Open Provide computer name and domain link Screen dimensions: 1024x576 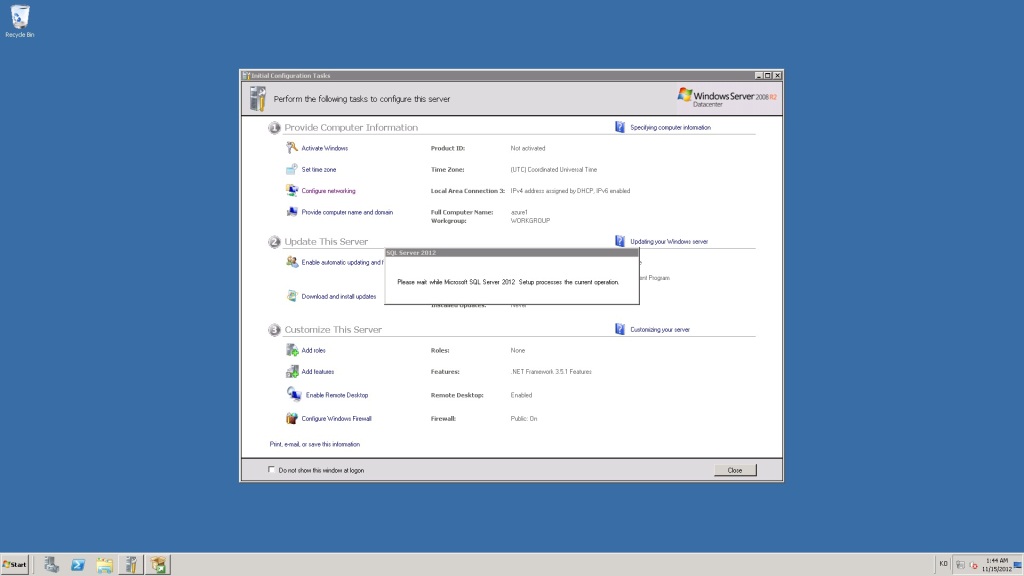(x=347, y=212)
